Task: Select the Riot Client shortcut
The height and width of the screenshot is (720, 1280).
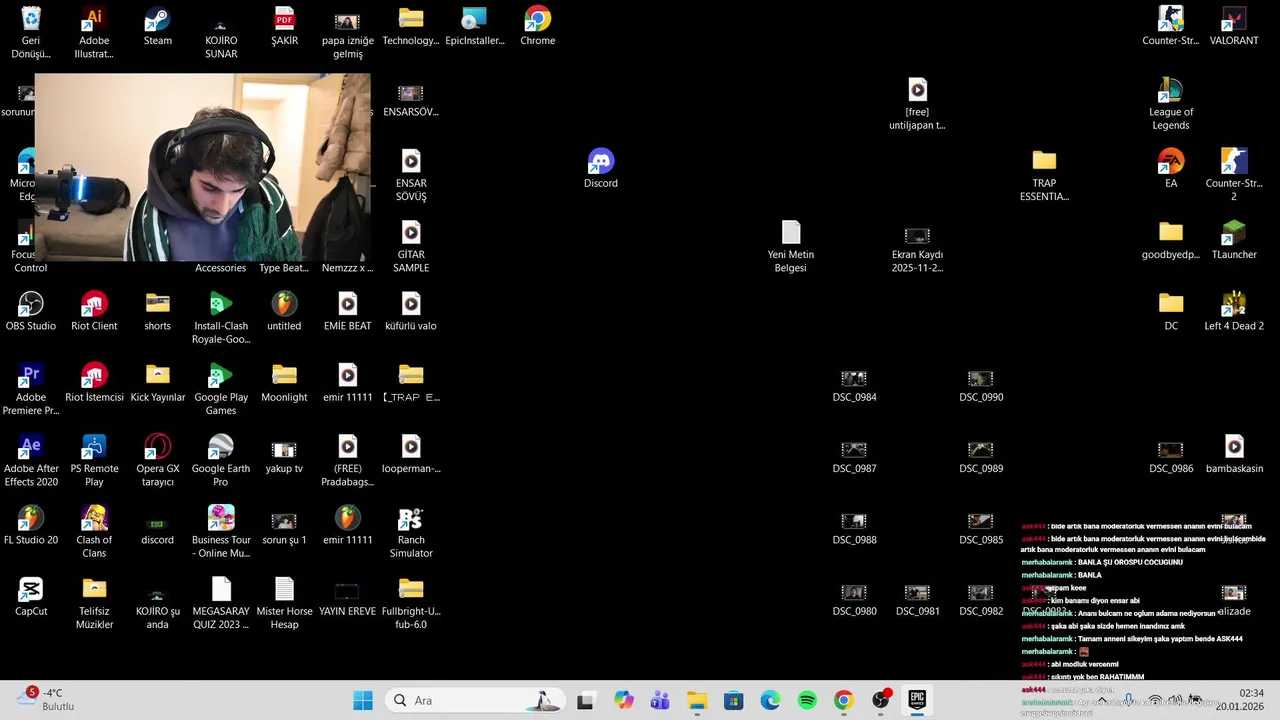Action: click(x=94, y=312)
